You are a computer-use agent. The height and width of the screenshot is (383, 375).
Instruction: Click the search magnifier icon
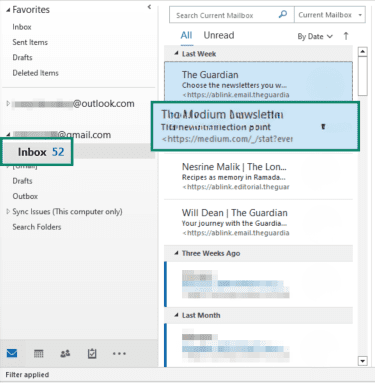pyautogui.click(x=283, y=14)
